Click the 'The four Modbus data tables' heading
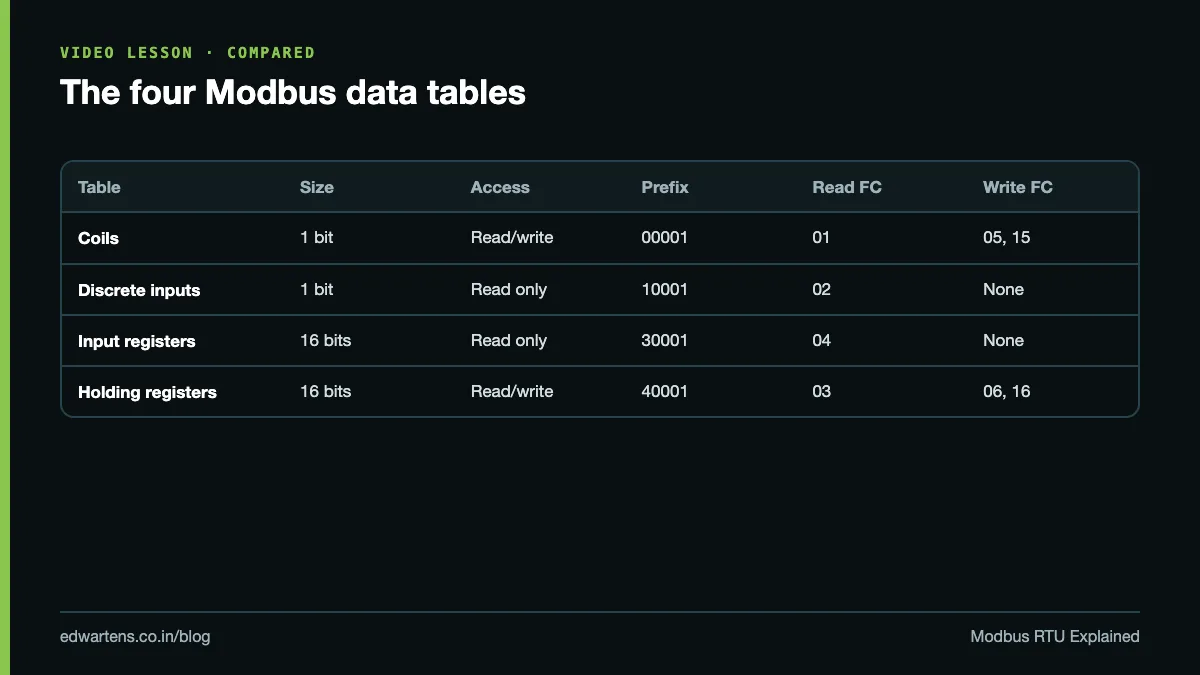This screenshot has width=1200, height=675. click(293, 93)
